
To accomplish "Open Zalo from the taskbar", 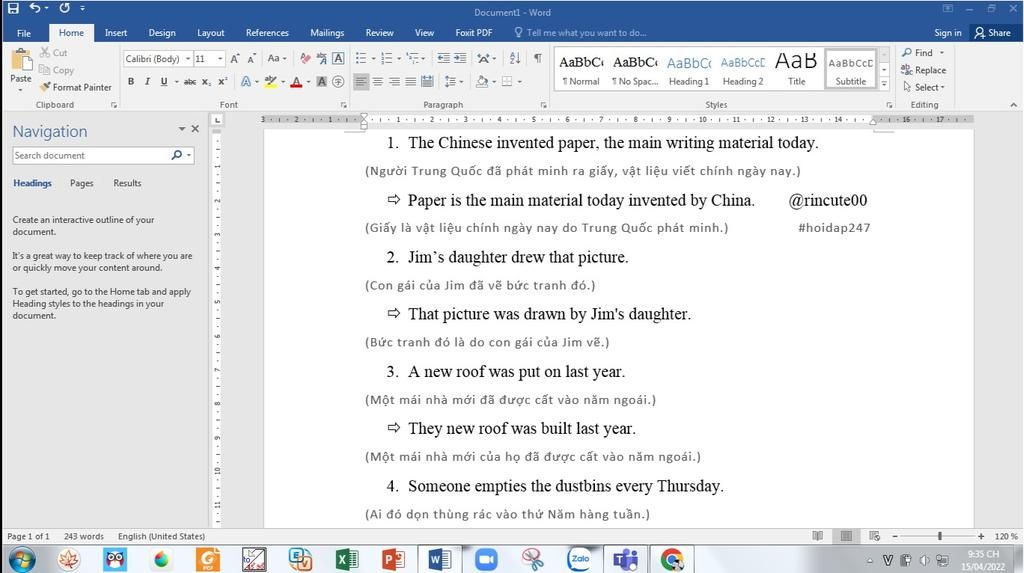I will tap(579, 559).
